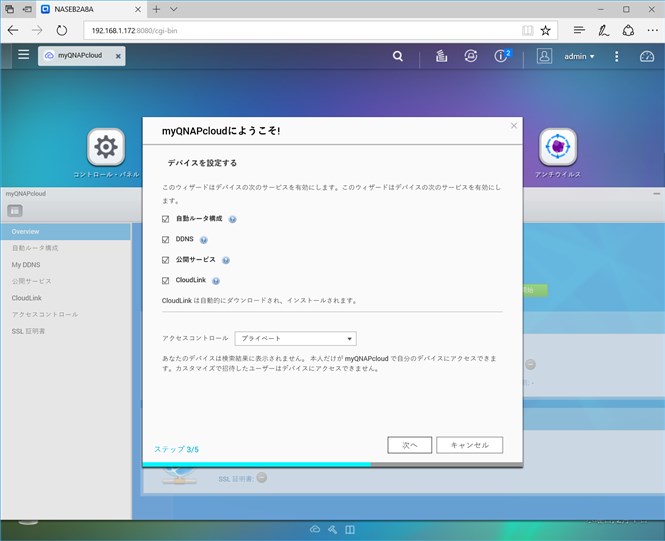Viewport: 665px width, 541px height.
Task: Open the dashboard gauge icon
Action: (x=647, y=56)
